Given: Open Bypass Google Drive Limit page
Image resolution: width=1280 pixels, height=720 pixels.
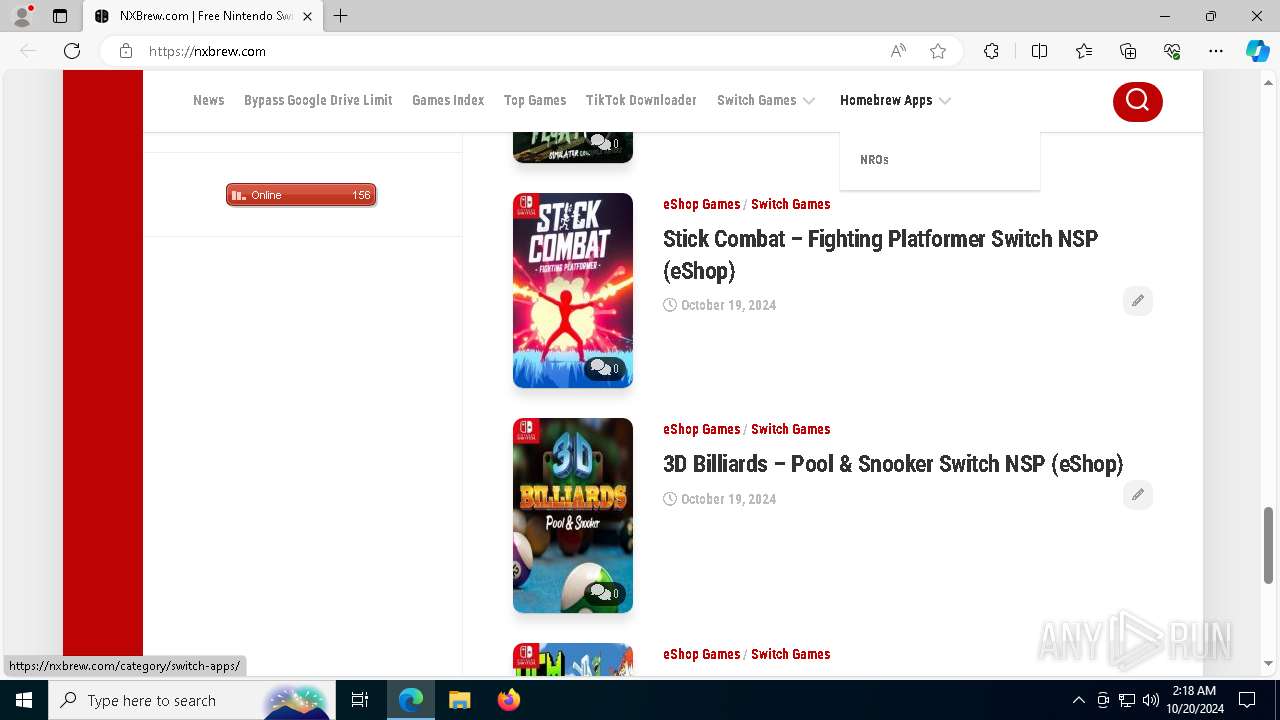Looking at the screenshot, I should (318, 100).
